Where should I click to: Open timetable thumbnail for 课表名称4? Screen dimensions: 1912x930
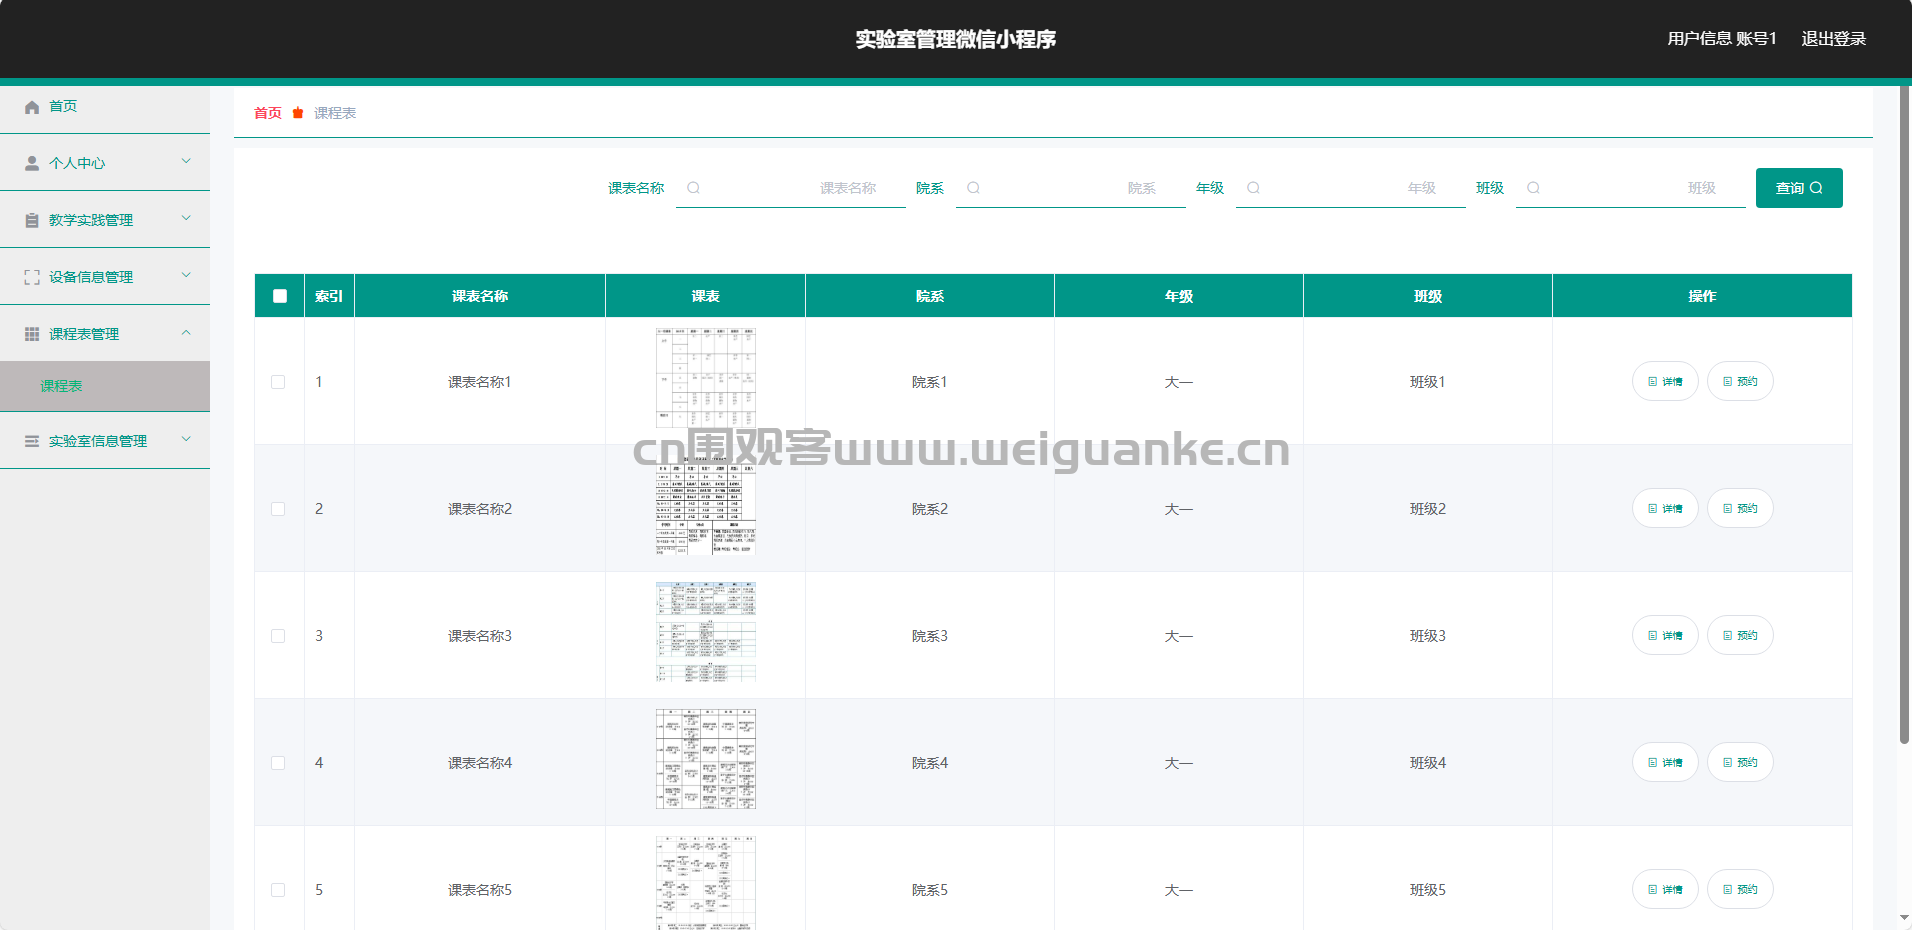pos(706,759)
